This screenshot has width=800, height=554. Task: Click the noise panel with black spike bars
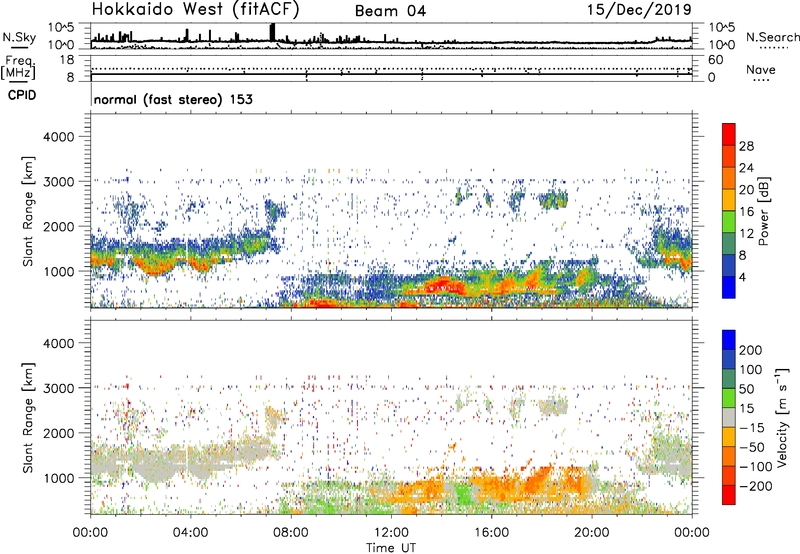click(391, 36)
